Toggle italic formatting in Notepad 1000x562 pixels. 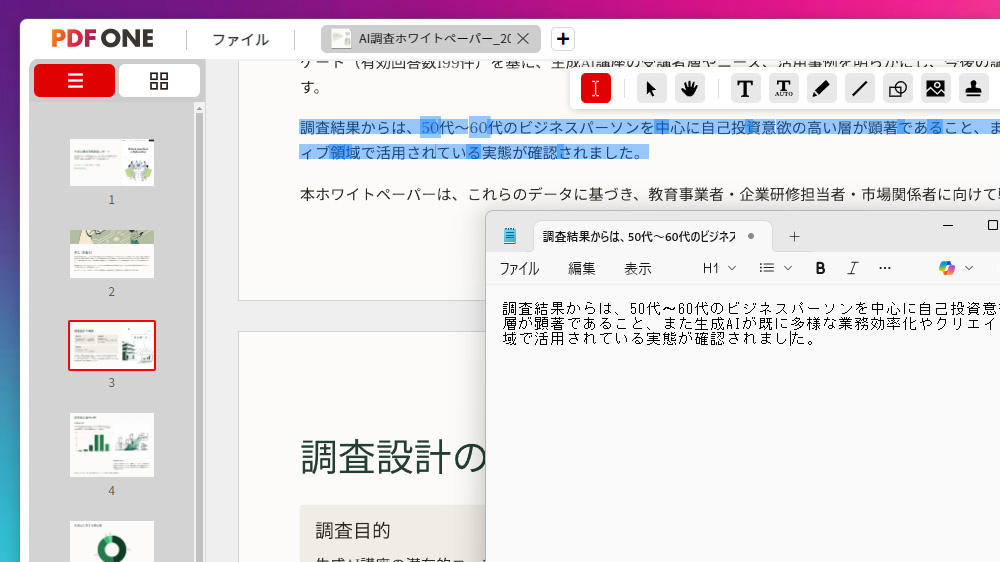click(852, 268)
